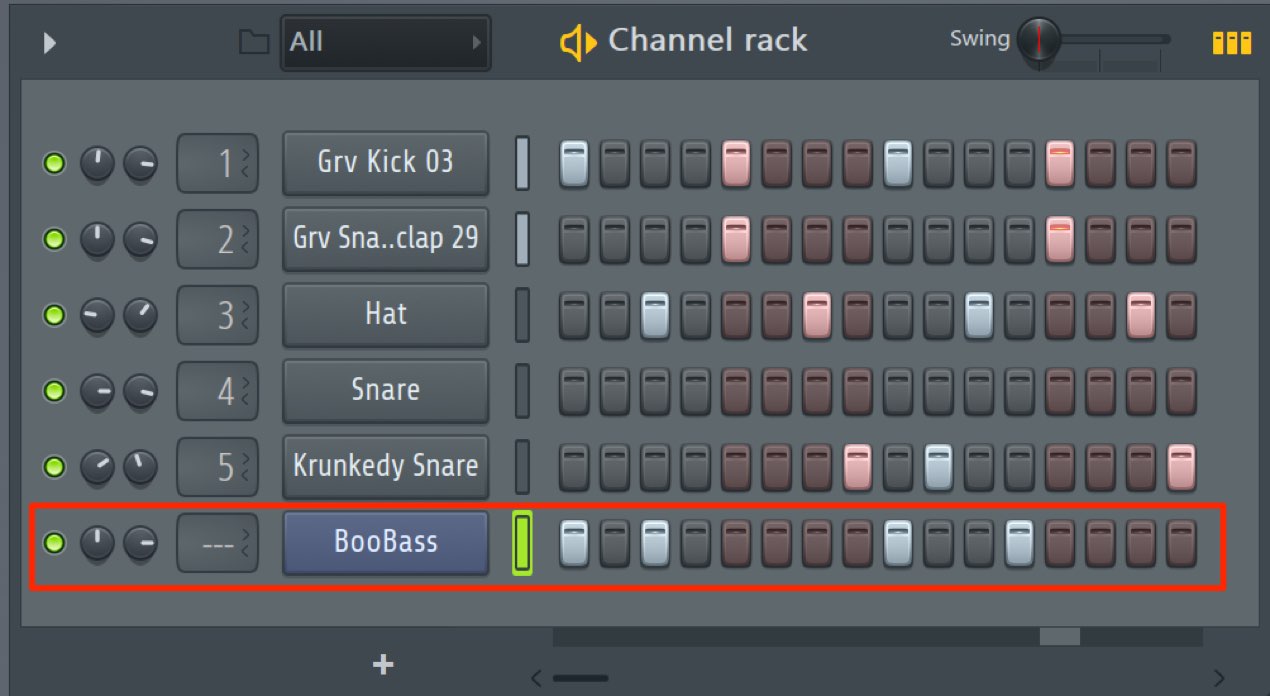Click the right scroll arrow at bottom

tap(1218, 678)
